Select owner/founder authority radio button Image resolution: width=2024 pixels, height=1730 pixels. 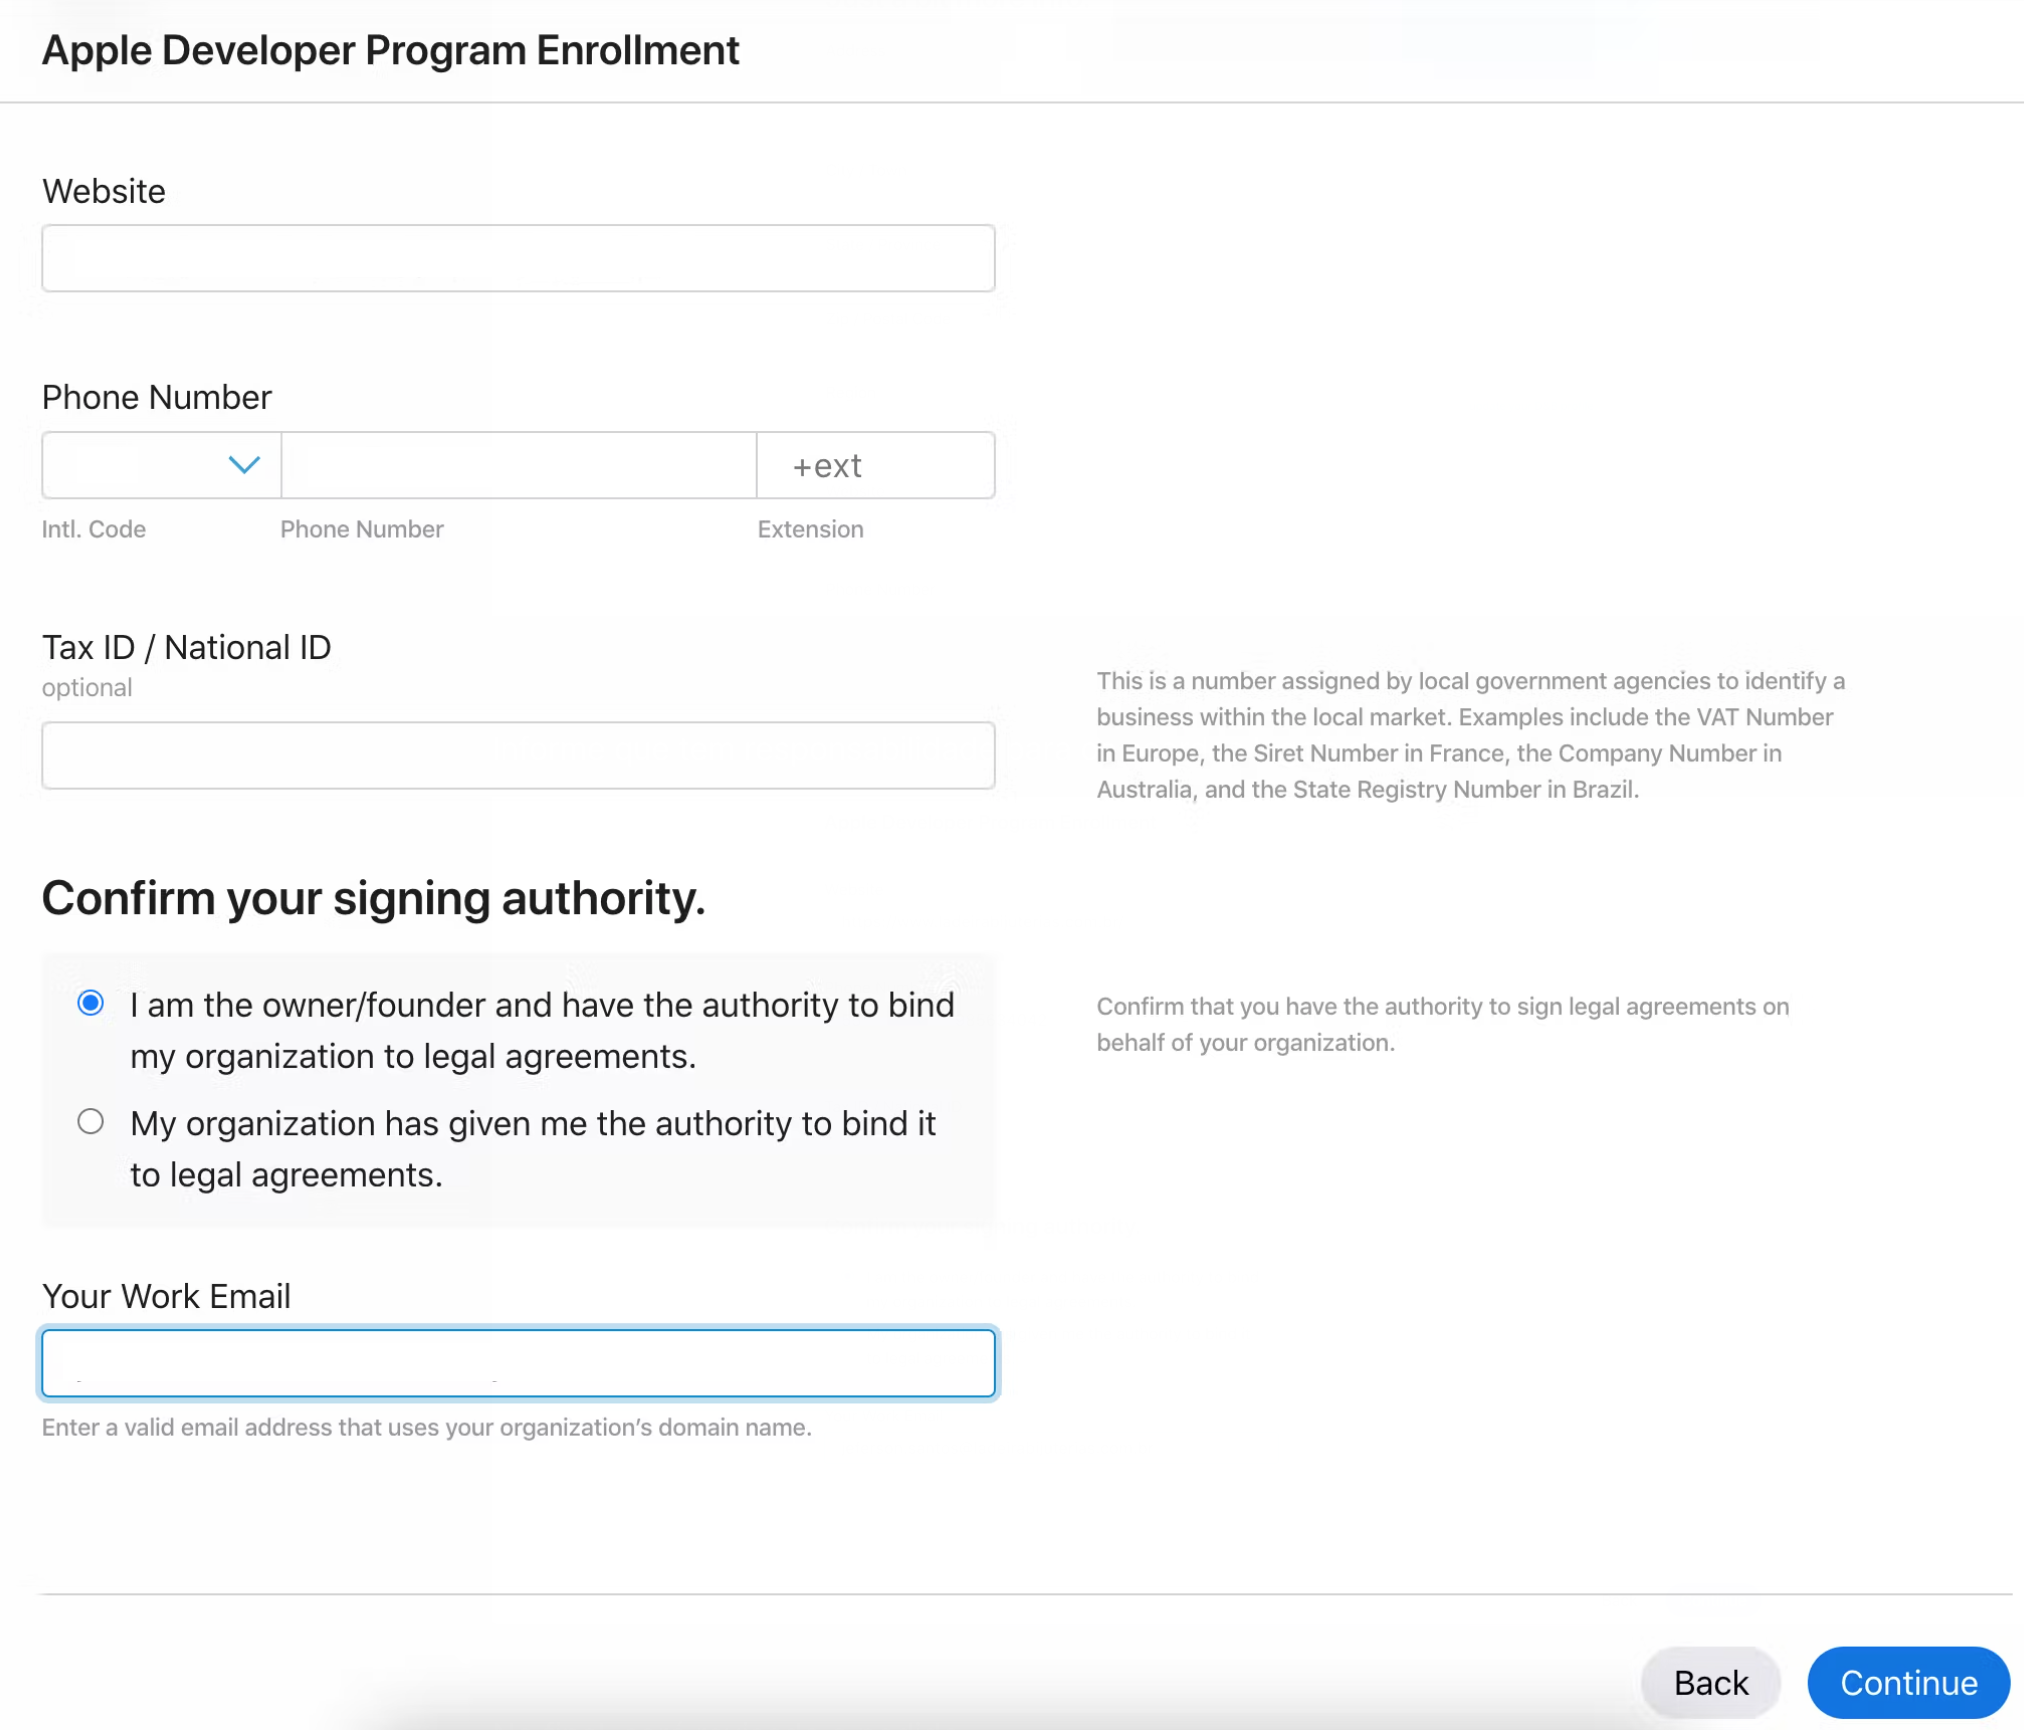(x=91, y=1003)
